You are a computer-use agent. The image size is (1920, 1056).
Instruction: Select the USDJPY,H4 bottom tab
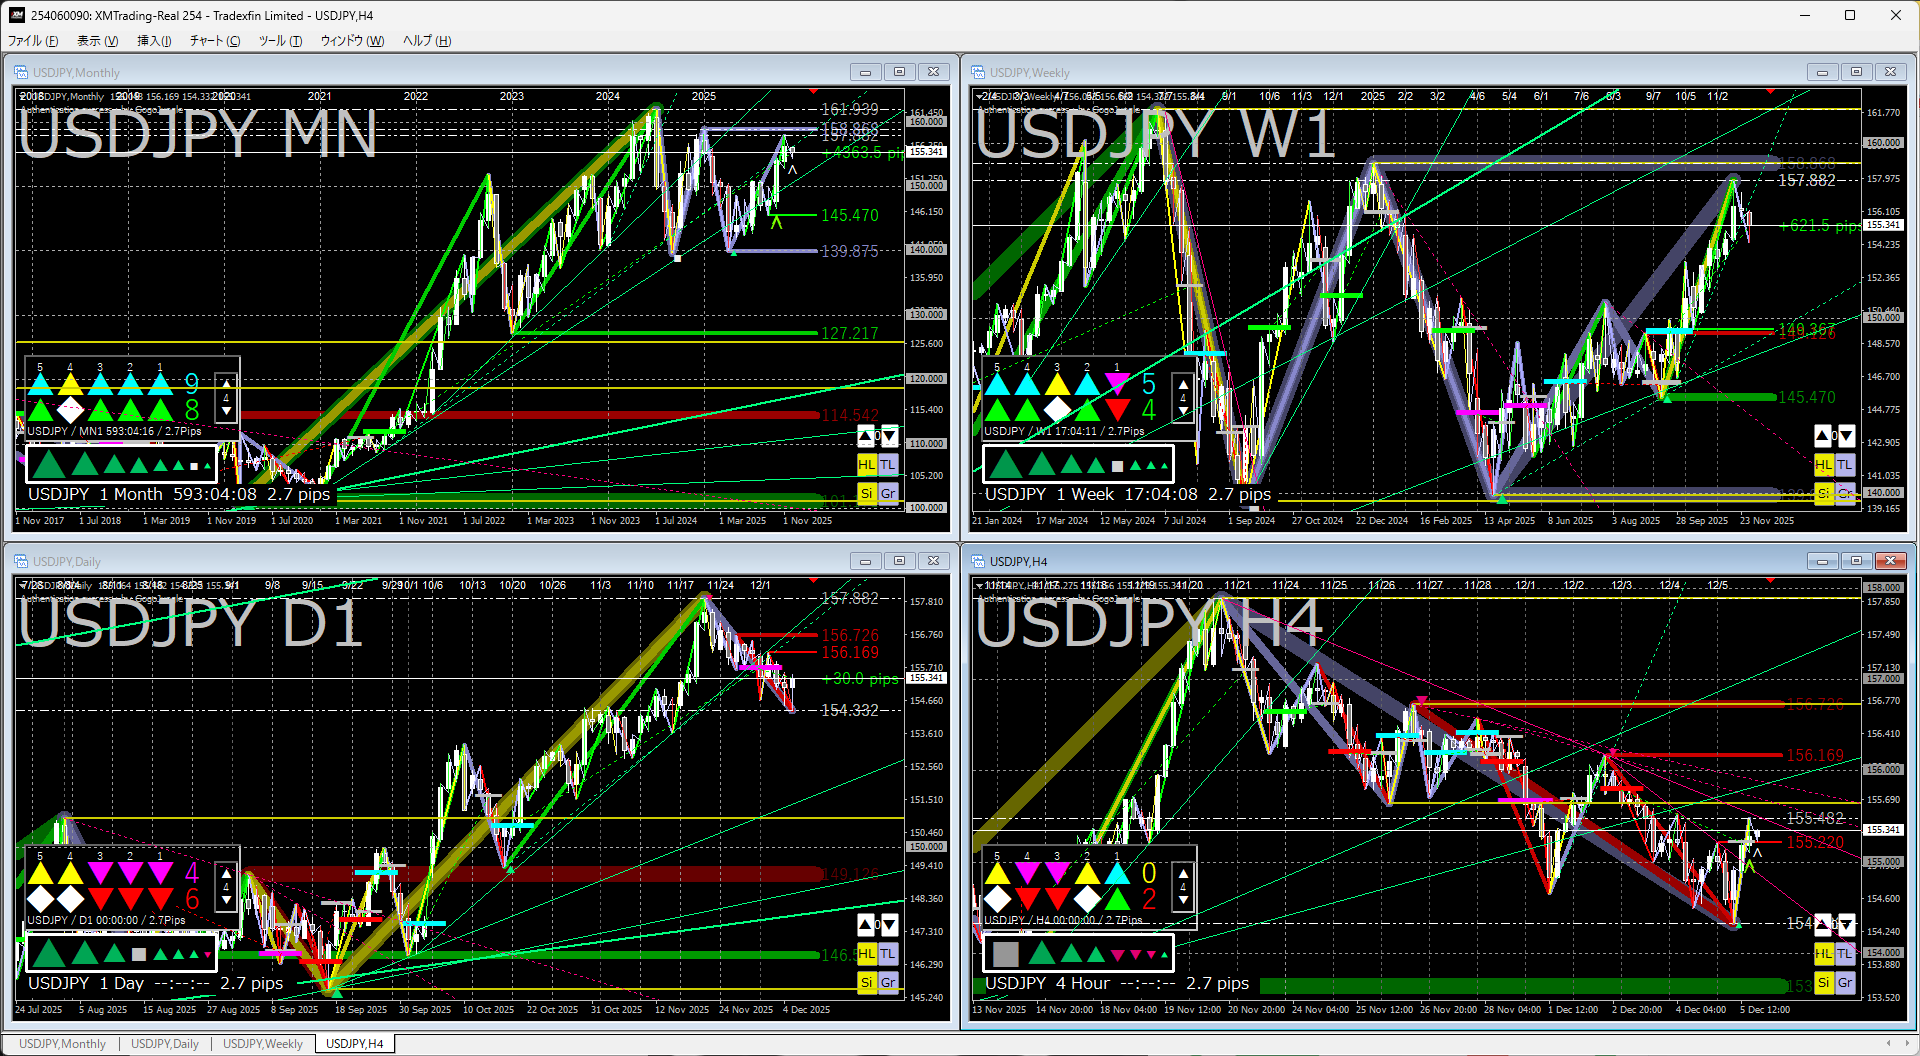355,1044
